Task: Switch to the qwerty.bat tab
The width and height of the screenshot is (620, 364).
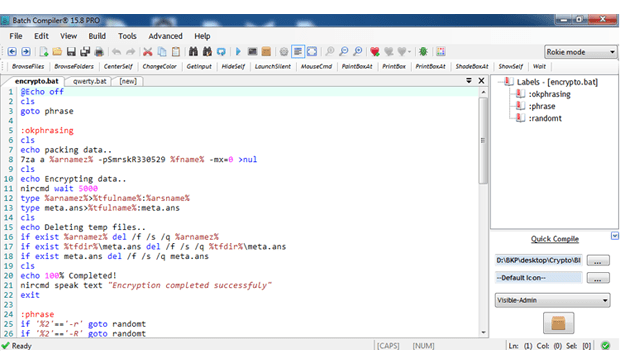Action: tap(89, 81)
